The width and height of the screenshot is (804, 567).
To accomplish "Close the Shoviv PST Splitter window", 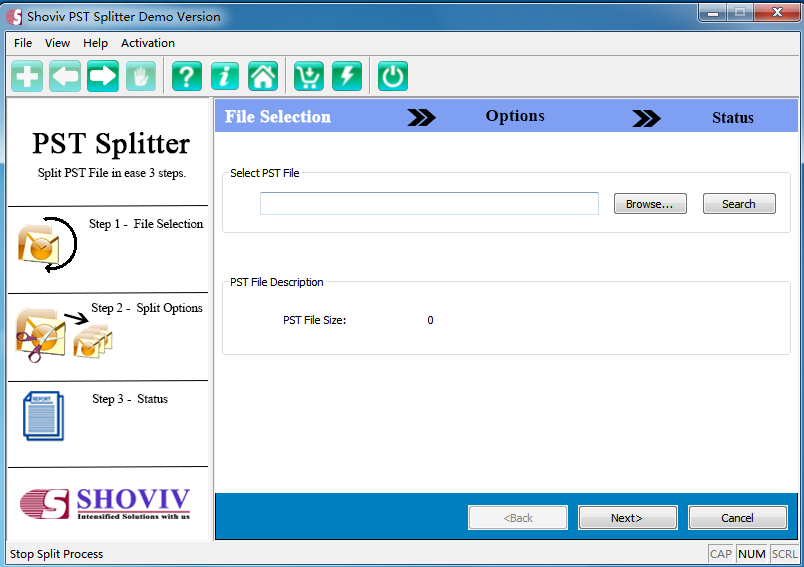I will 777,13.
